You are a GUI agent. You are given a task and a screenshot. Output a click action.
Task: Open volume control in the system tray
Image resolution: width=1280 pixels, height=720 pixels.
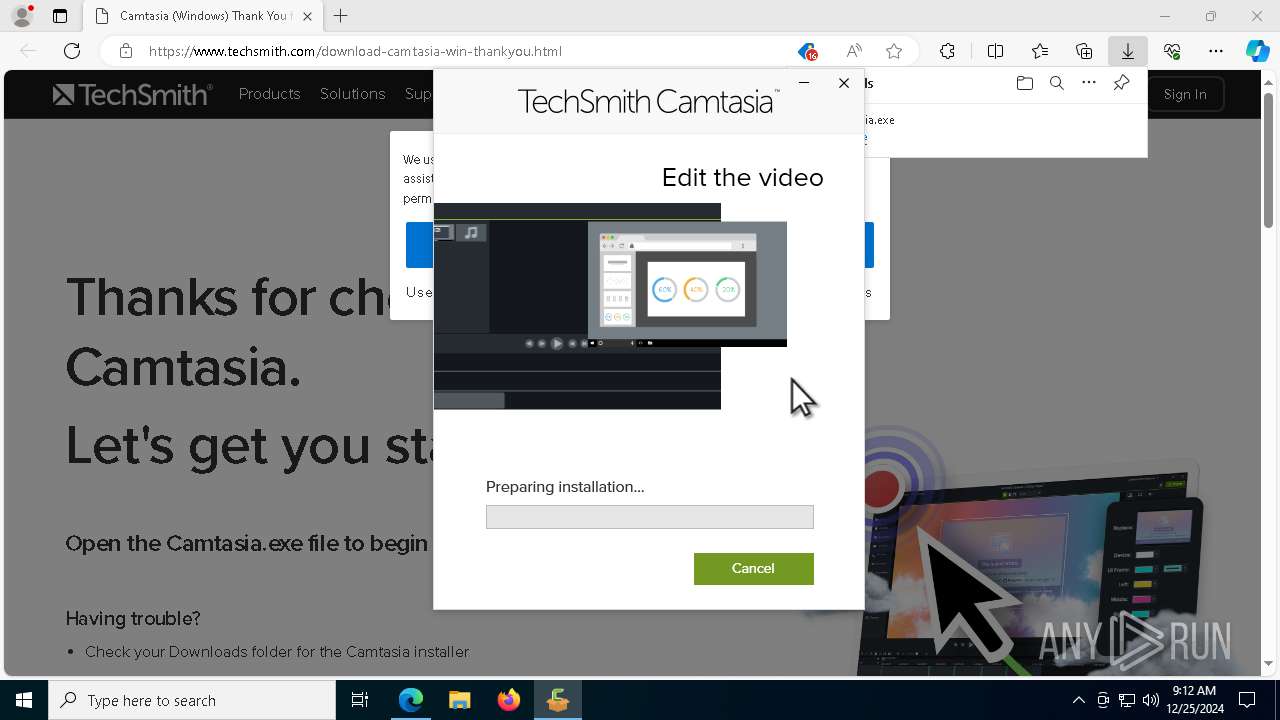pyautogui.click(x=1150, y=700)
